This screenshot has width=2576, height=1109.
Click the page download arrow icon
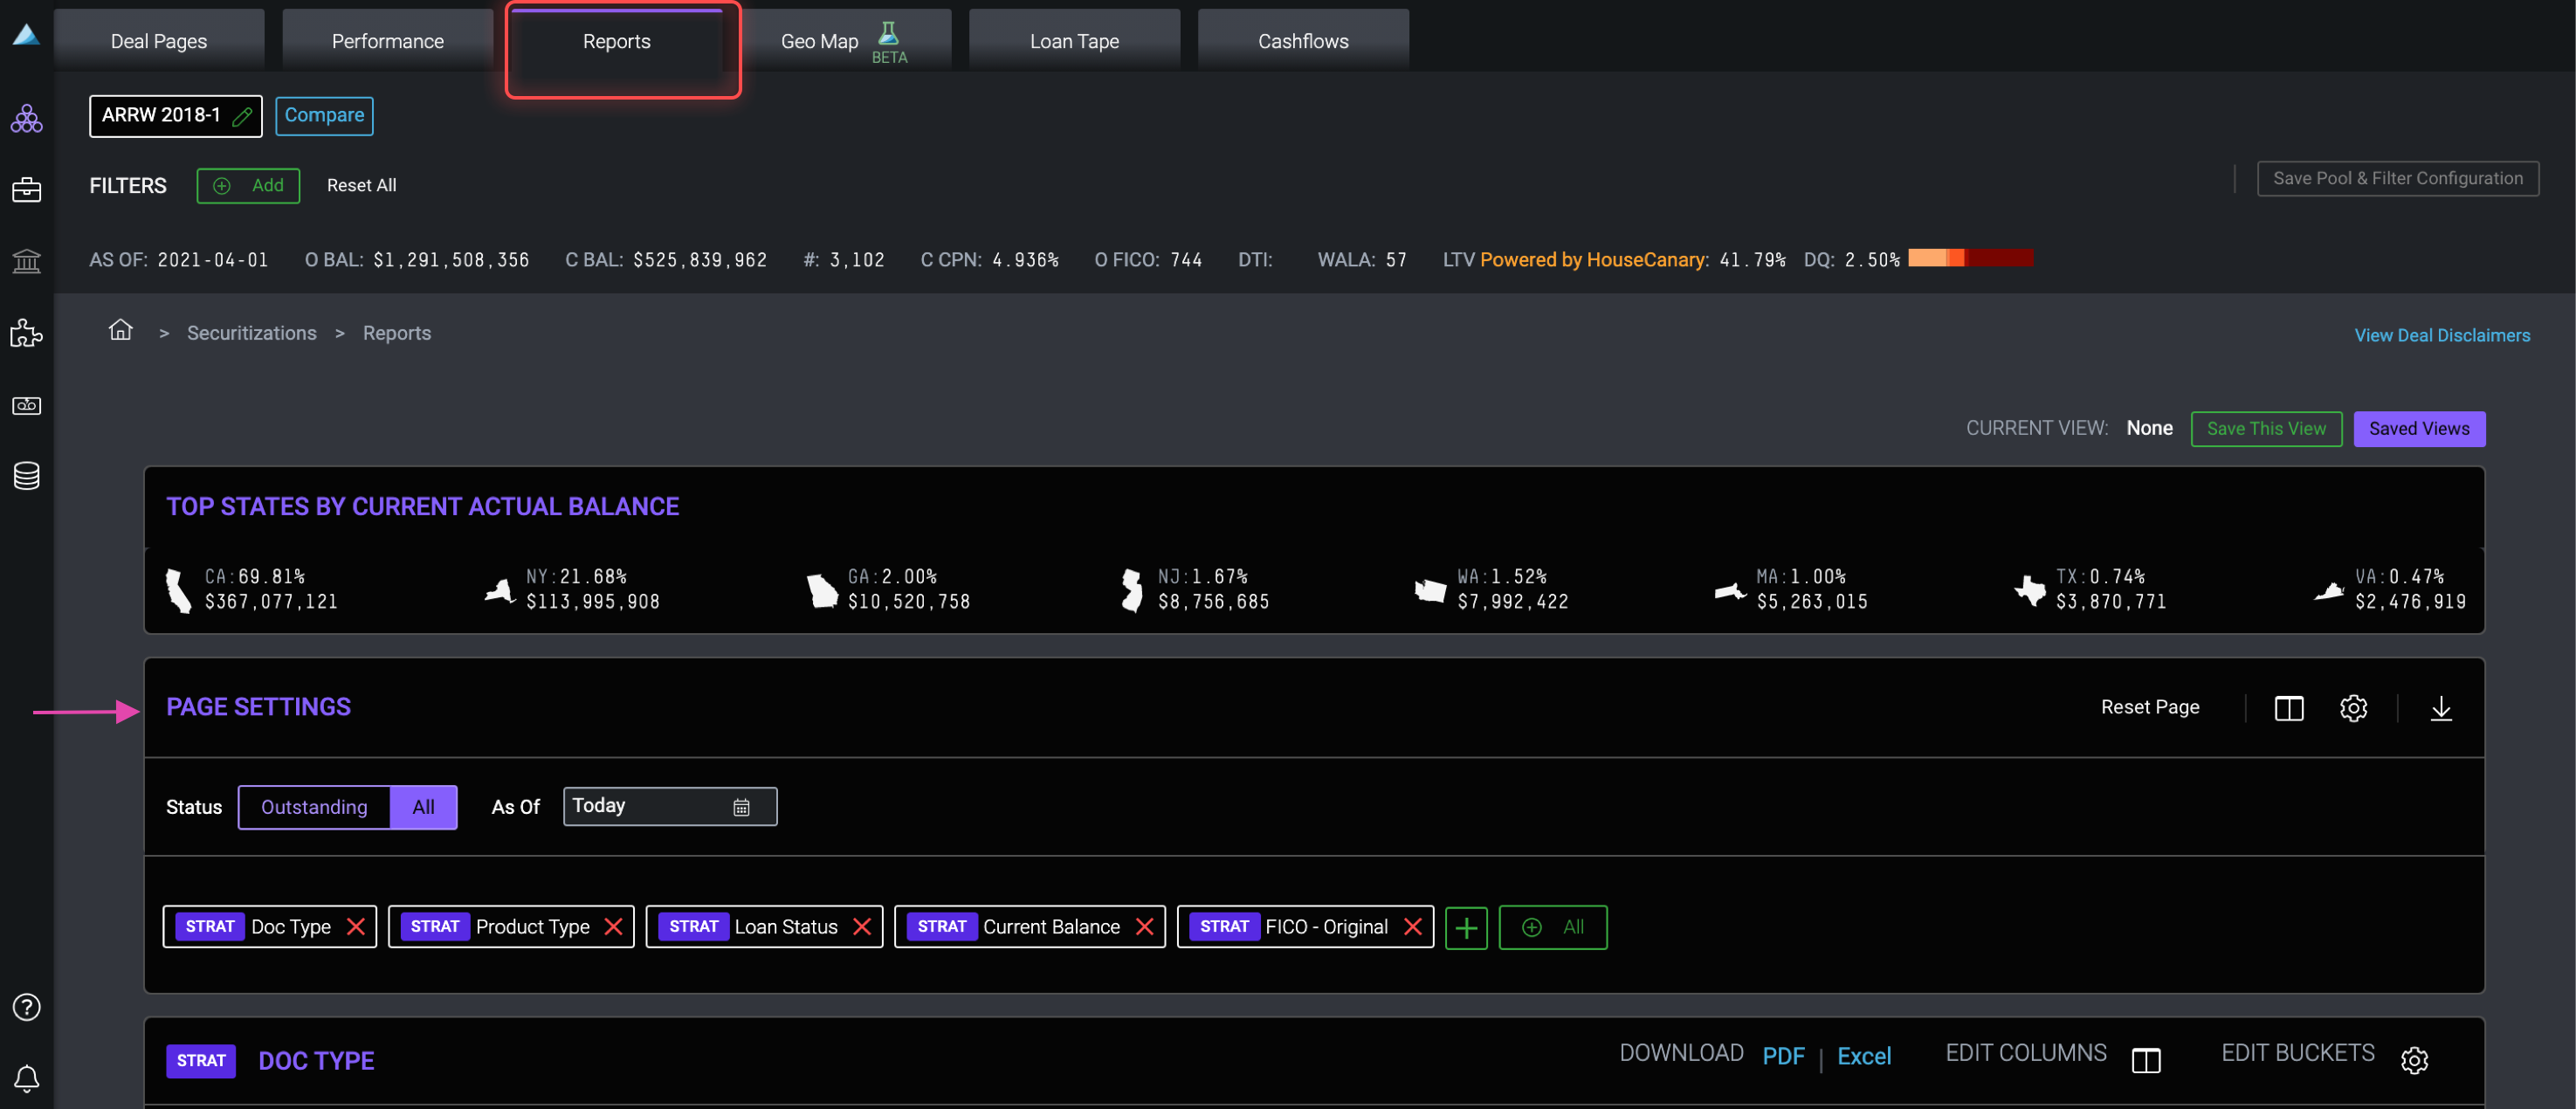2440,708
